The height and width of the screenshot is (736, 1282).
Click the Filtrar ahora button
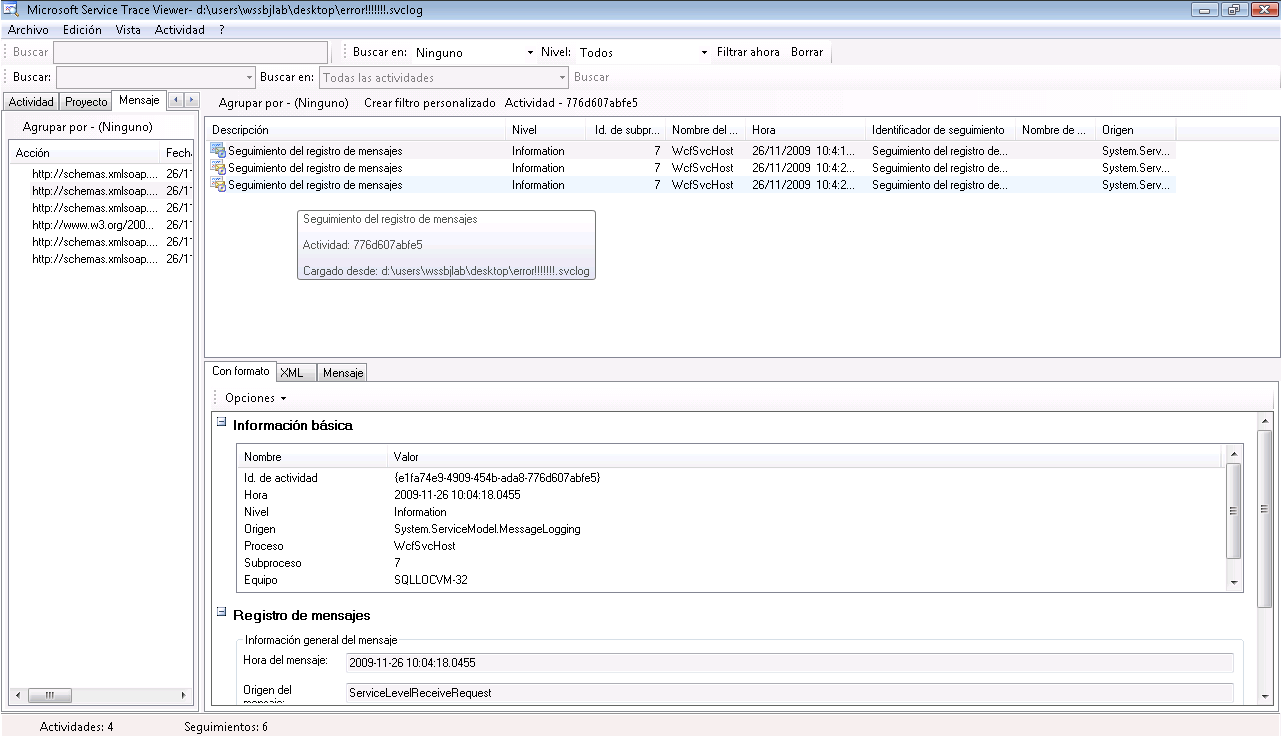click(748, 52)
